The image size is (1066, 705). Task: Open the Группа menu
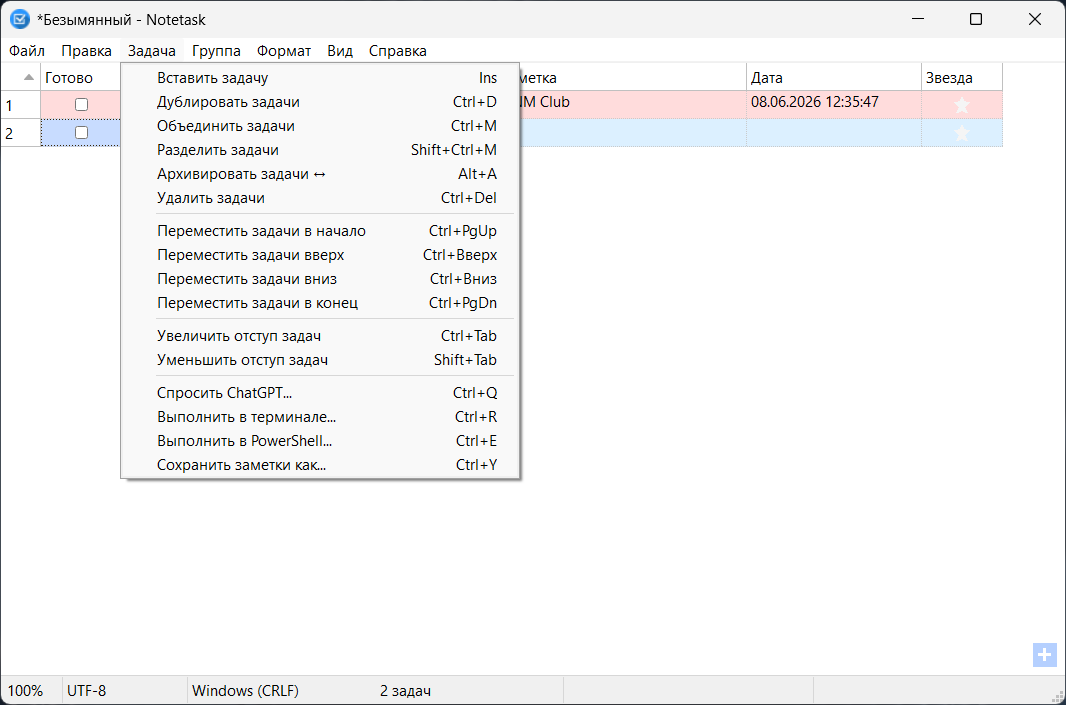coord(216,51)
